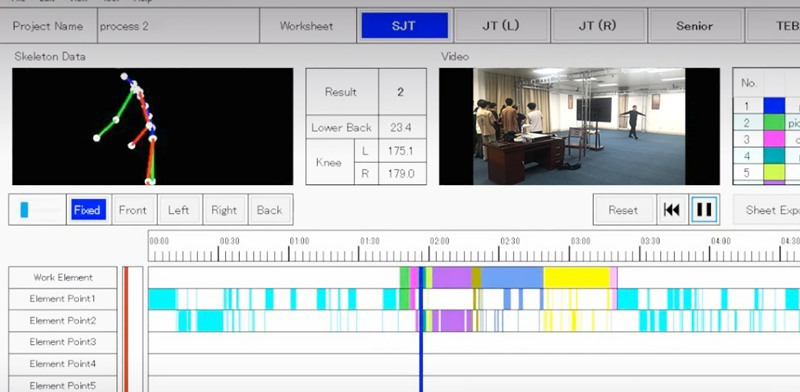Switch skeleton view to Left
The width and height of the screenshot is (800, 392).
pyautogui.click(x=179, y=210)
